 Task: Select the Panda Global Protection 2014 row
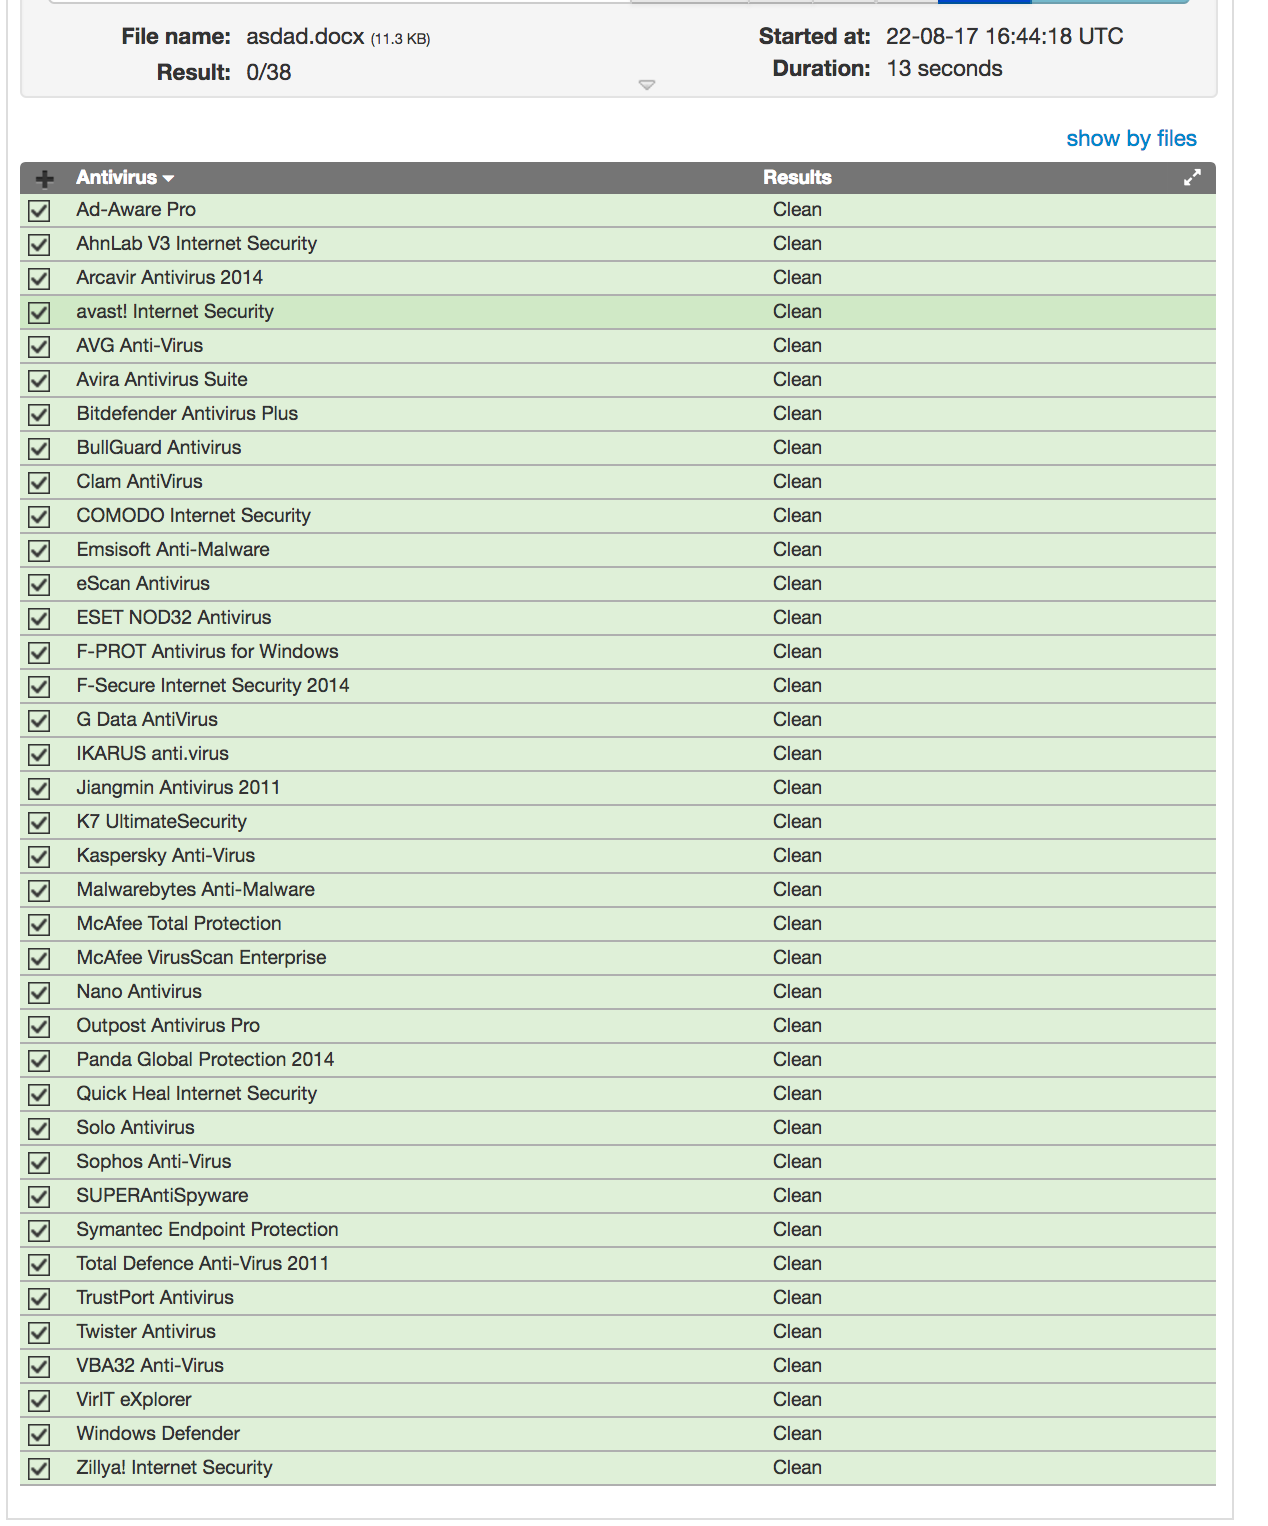pos(205,1059)
